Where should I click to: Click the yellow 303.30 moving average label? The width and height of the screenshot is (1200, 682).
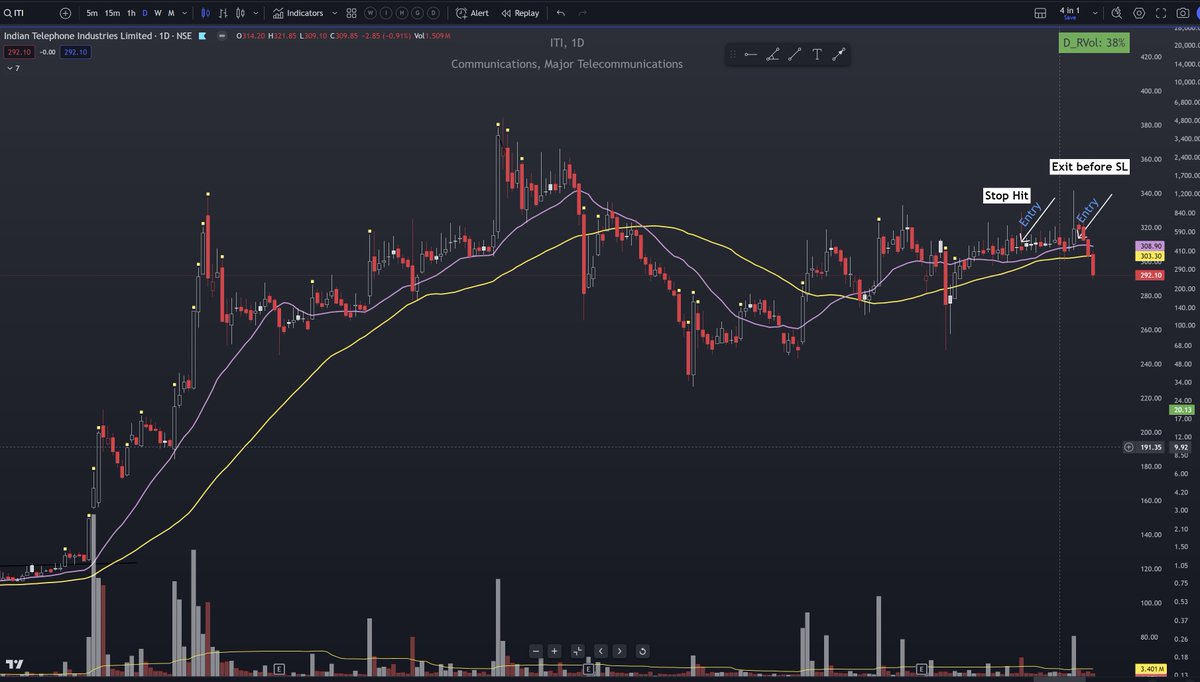(x=1149, y=256)
